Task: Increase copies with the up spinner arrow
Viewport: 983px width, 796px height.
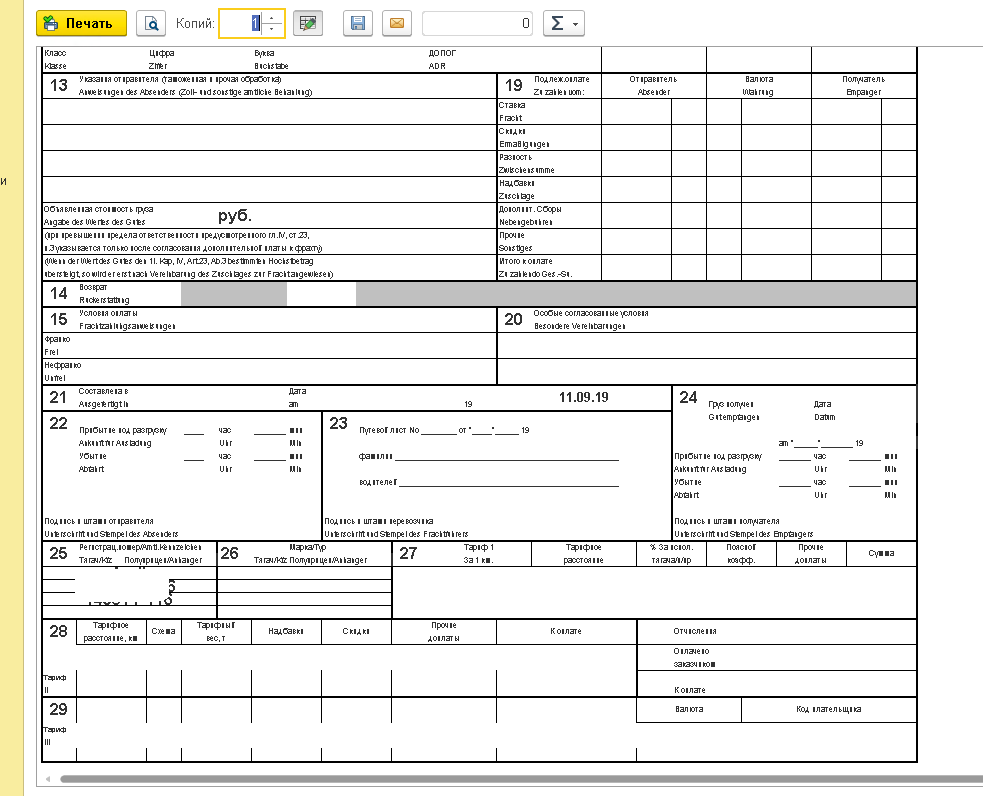Action: tap(271, 18)
